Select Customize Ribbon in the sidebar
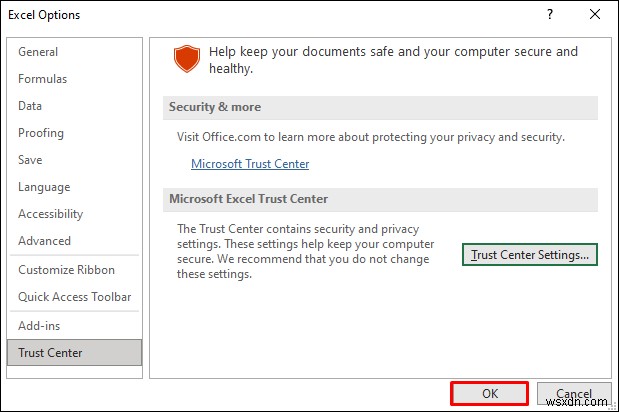619x412 pixels. [66, 270]
